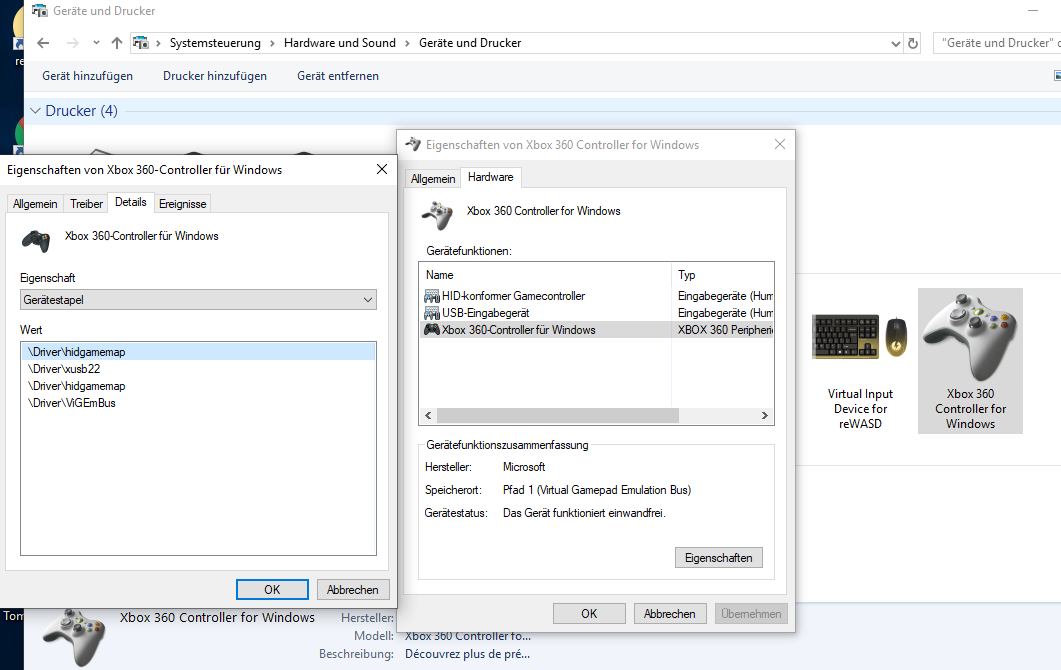This screenshot has height=670, width=1061.
Task: Collapse the Drucker (4) group
Action: tap(36, 111)
